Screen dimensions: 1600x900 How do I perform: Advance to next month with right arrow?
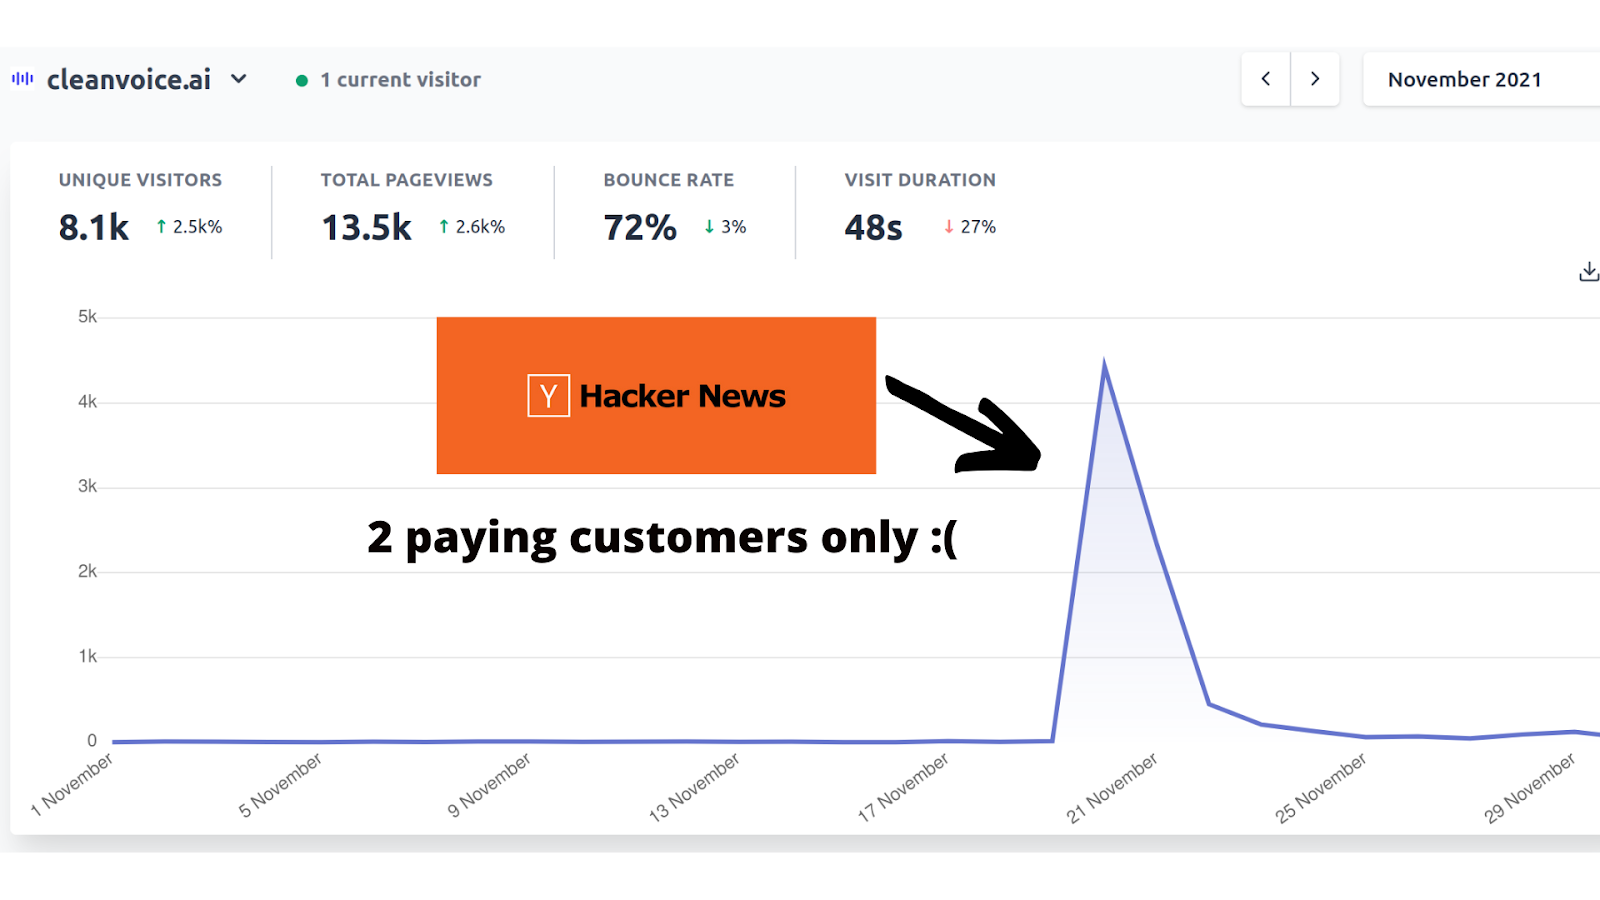[x=1315, y=79]
